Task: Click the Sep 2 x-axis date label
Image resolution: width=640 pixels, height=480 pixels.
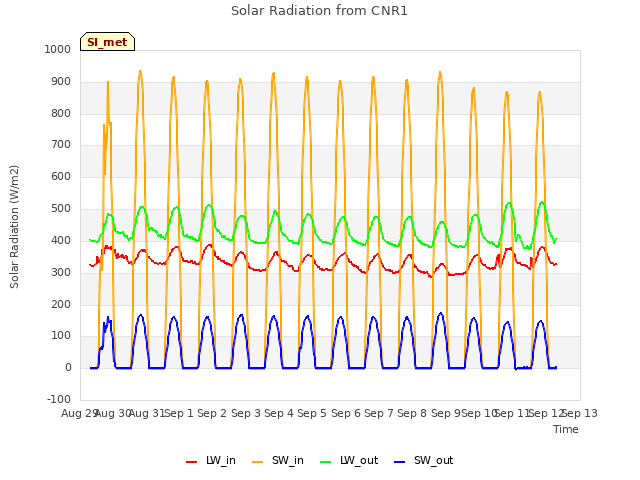Action: [212, 413]
